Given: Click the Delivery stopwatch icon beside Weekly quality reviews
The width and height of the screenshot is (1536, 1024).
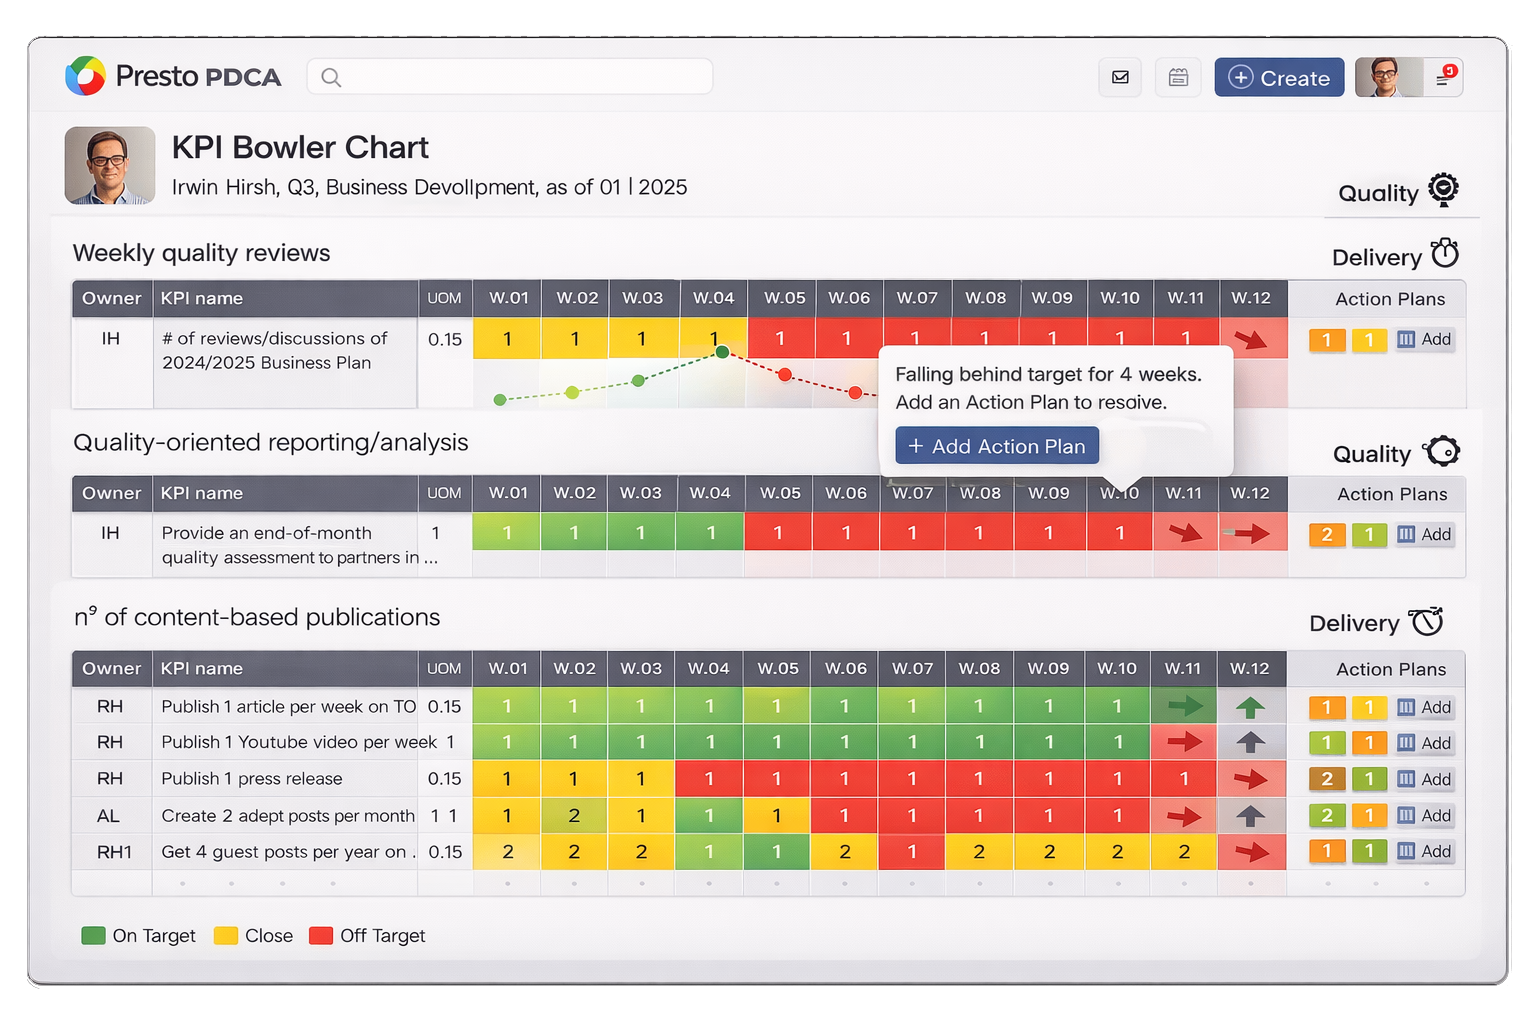Looking at the screenshot, I should point(1445,254).
